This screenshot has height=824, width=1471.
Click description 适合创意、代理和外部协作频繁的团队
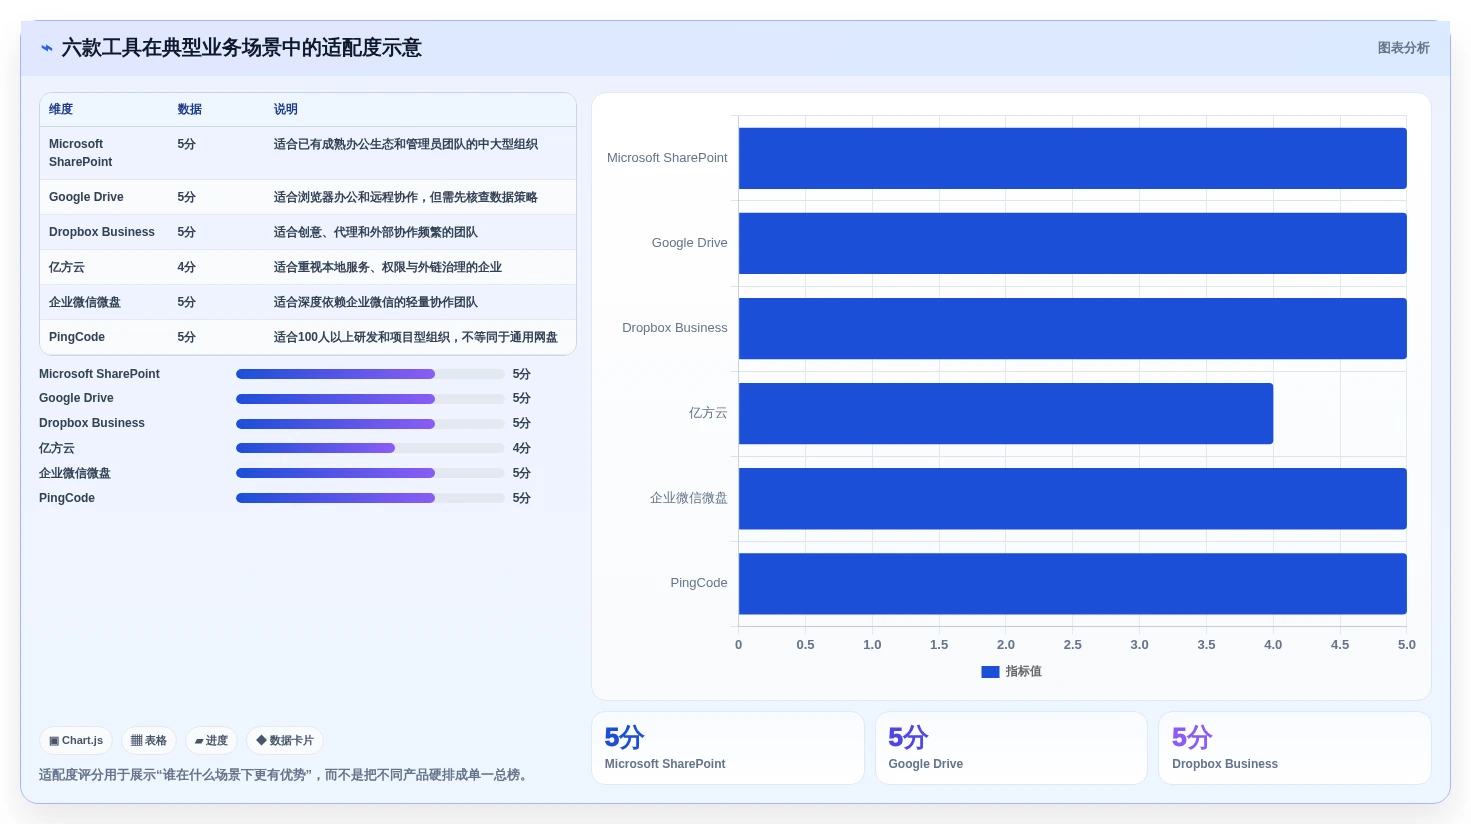376,232
